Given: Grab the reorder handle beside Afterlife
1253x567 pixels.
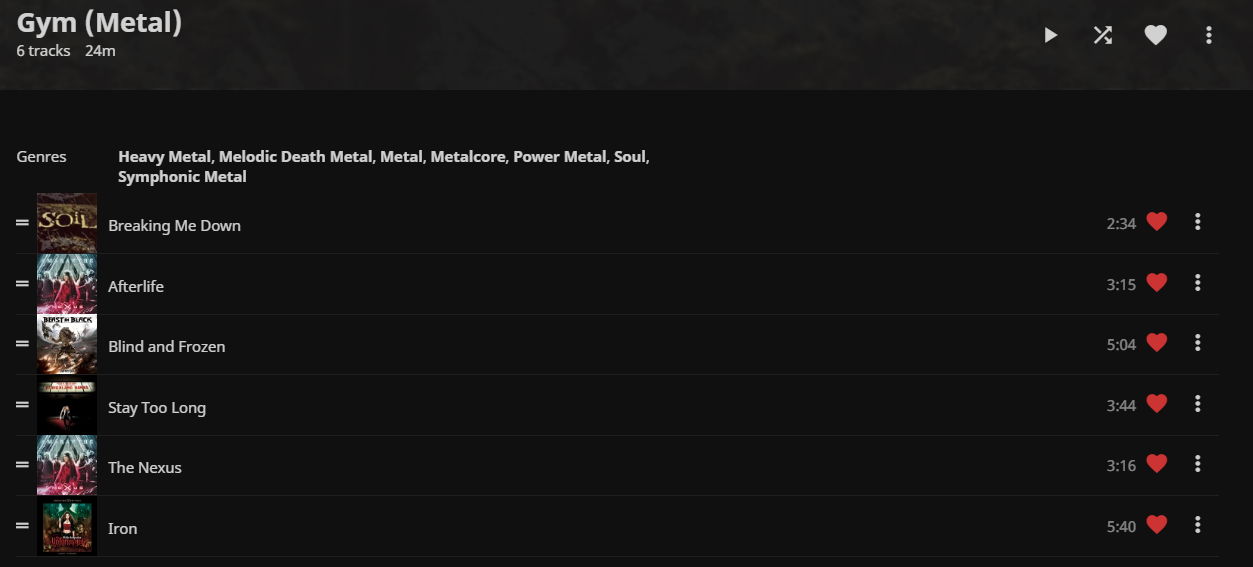Looking at the screenshot, I should [x=22, y=284].
